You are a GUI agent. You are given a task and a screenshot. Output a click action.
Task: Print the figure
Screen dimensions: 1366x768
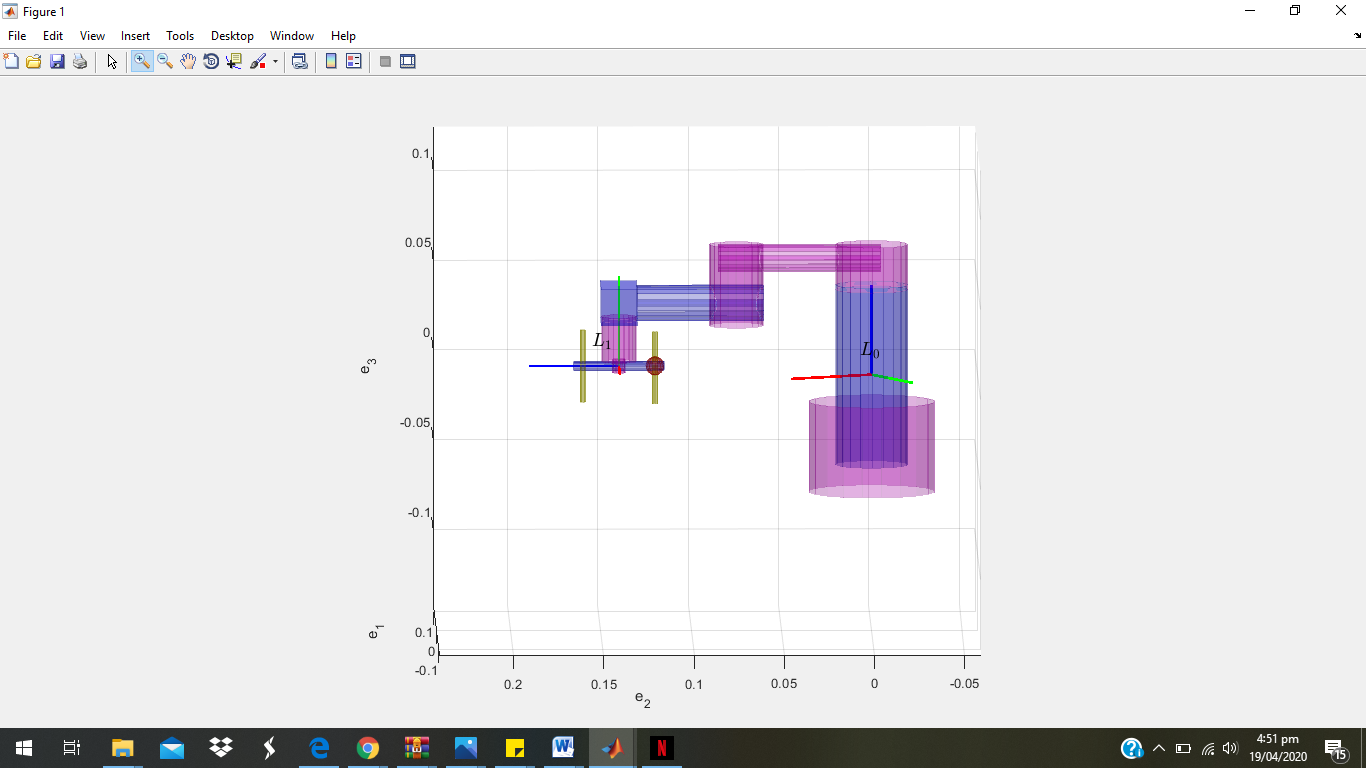[79, 61]
